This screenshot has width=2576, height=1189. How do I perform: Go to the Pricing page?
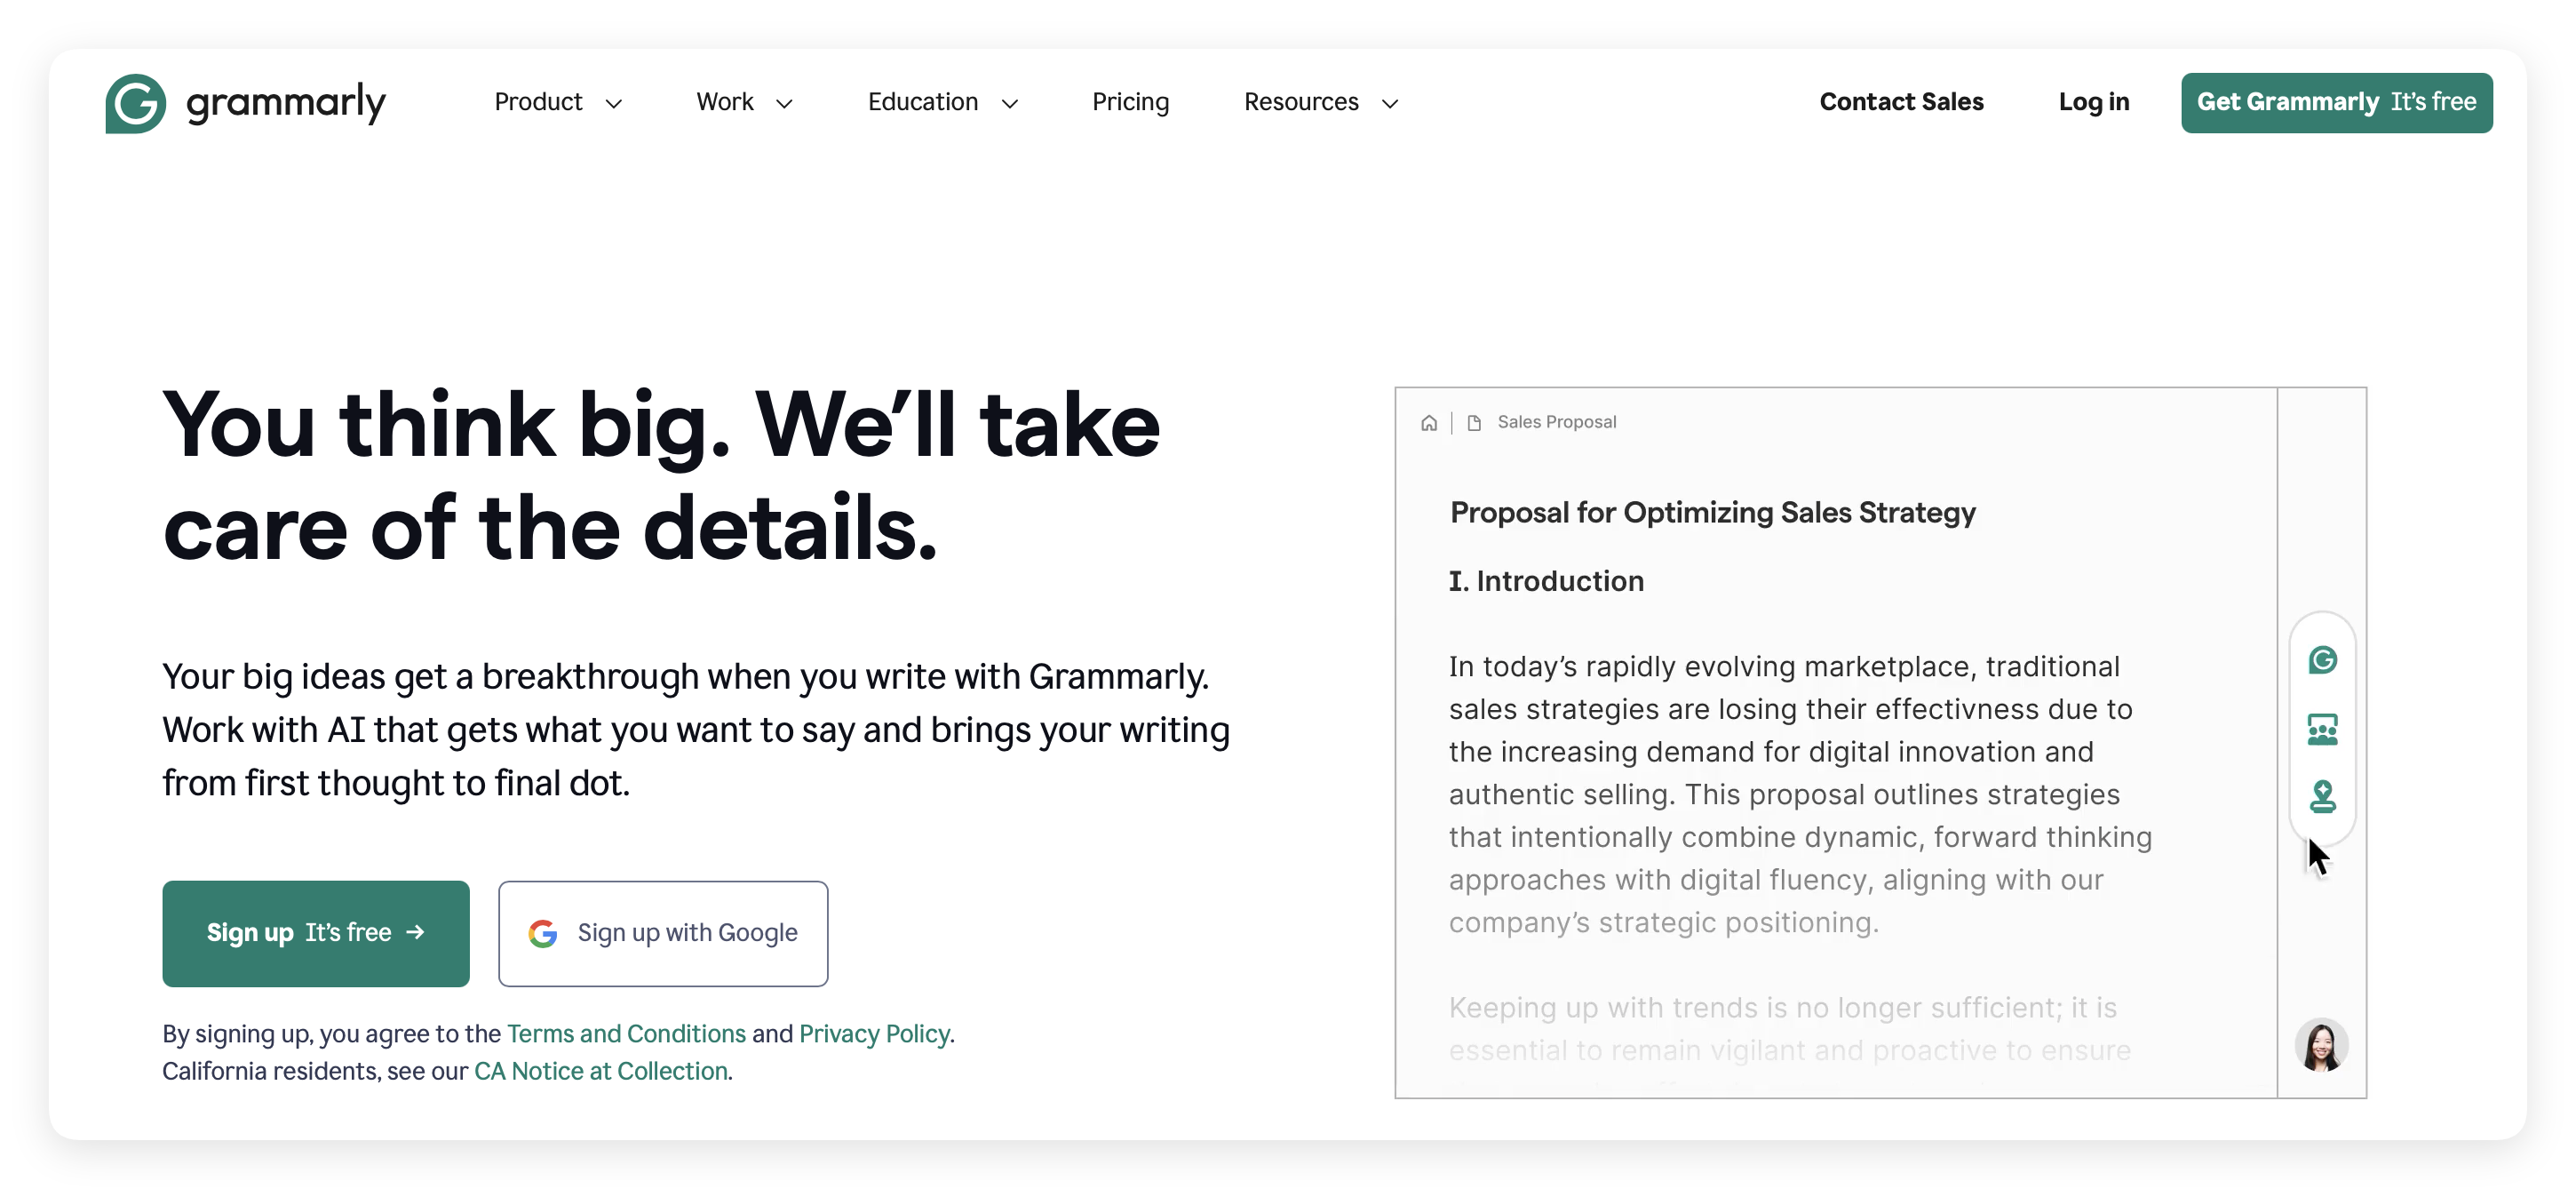click(1130, 102)
